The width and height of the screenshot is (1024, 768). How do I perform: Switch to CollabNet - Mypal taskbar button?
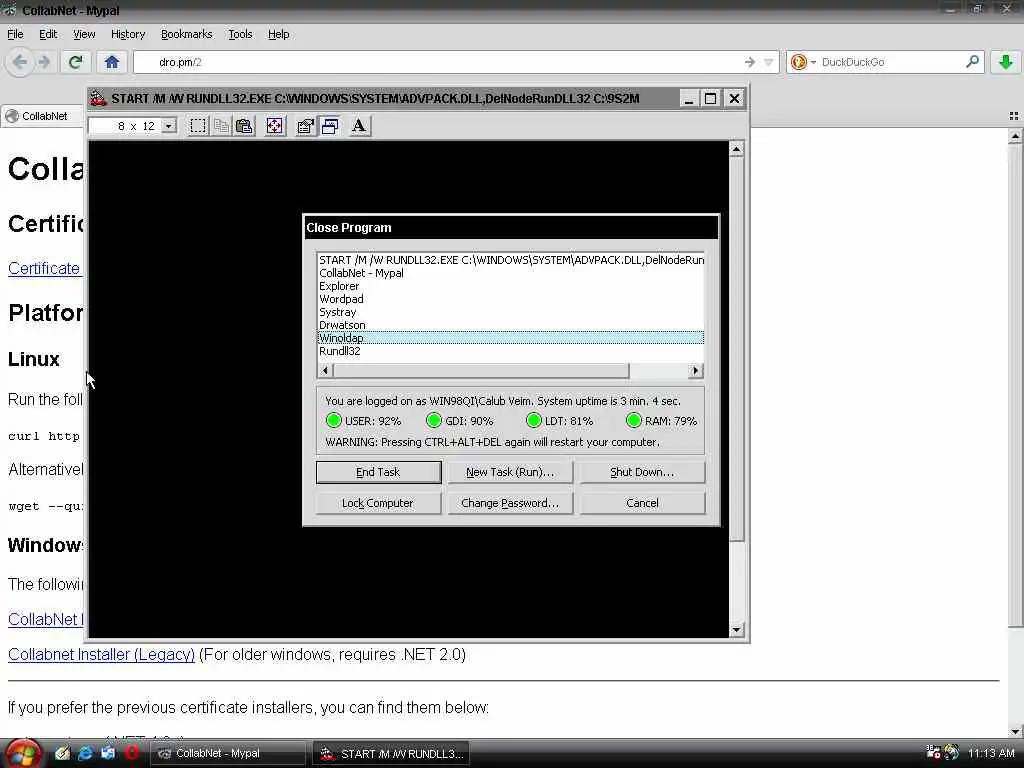(x=229, y=754)
